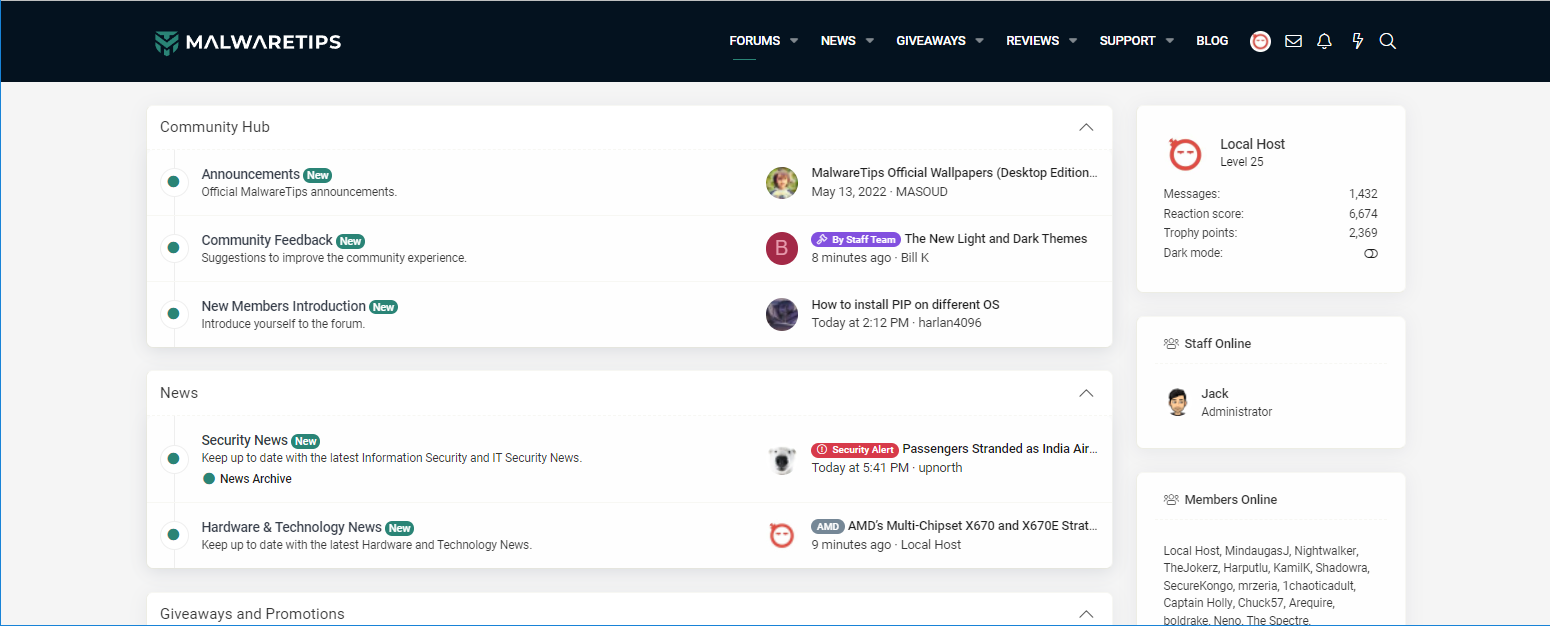
Task: Collapse the Giveaways and Promotions section
Action: coord(1087,614)
